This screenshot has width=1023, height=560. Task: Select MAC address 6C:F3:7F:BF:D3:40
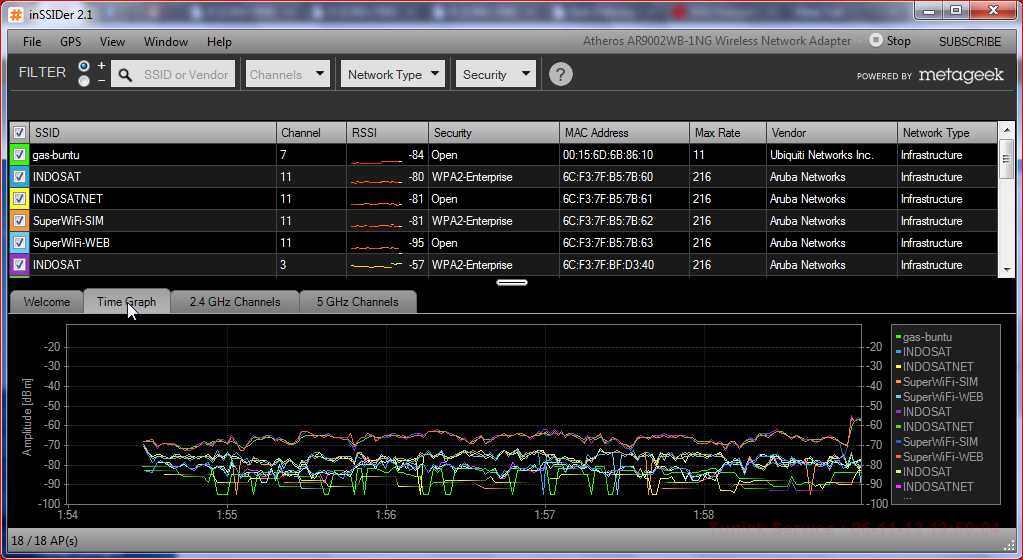[x=608, y=265]
